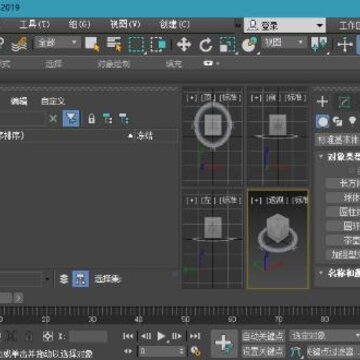
Task: Open the 编辑 menu in Scene Explorer
Action: tap(19, 101)
